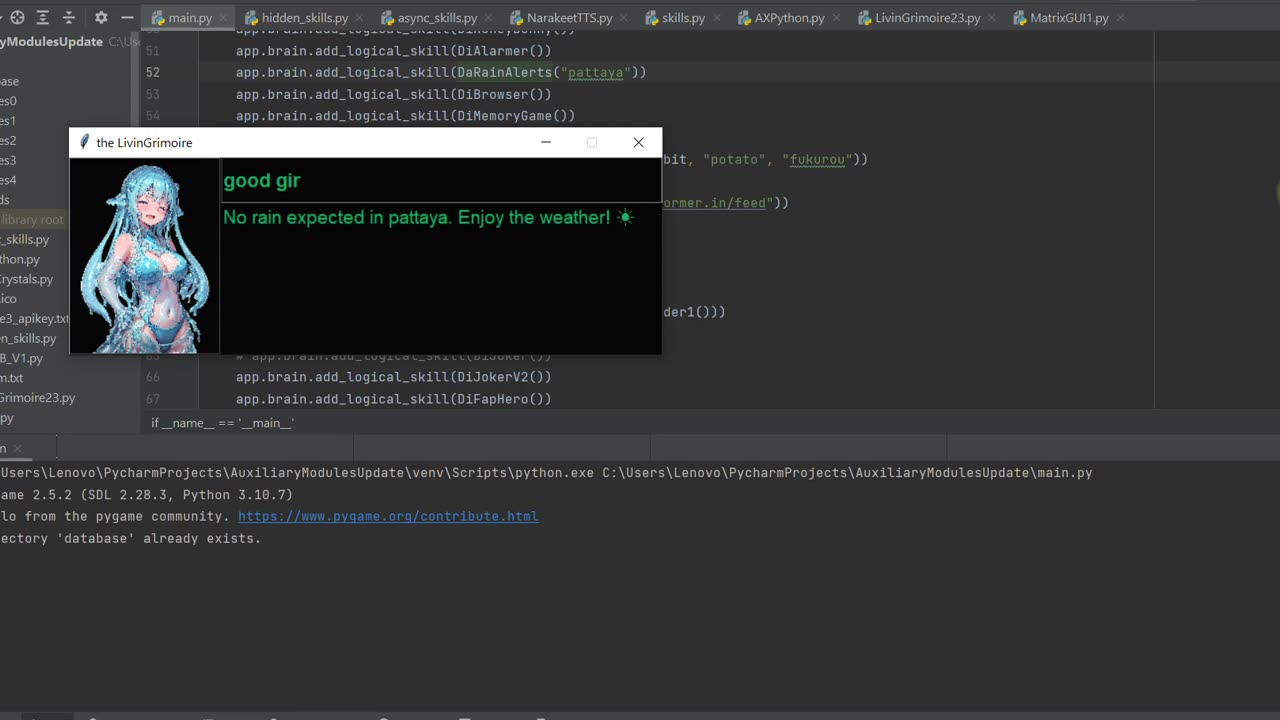The height and width of the screenshot is (720, 1280).
Task: Click the 'directory database already exists' console line
Action: click(130, 538)
